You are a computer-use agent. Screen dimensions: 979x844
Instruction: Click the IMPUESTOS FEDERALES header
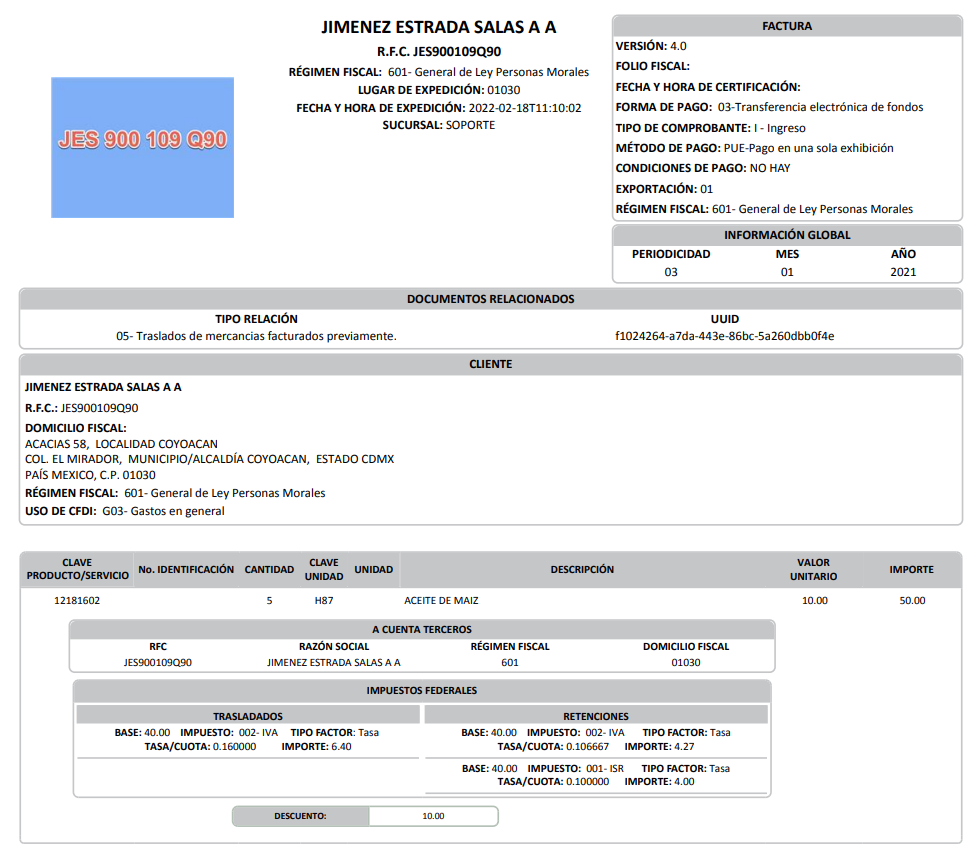click(x=422, y=690)
